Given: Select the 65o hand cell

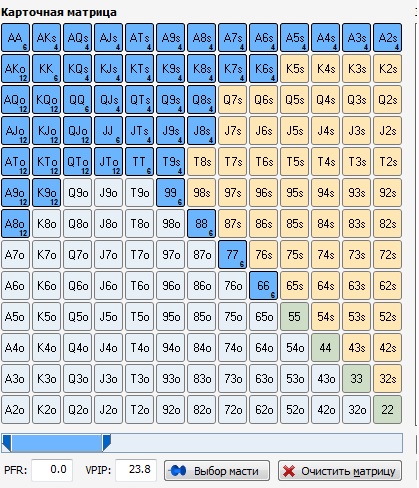Looking at the screenshot, I should (263, 317).
